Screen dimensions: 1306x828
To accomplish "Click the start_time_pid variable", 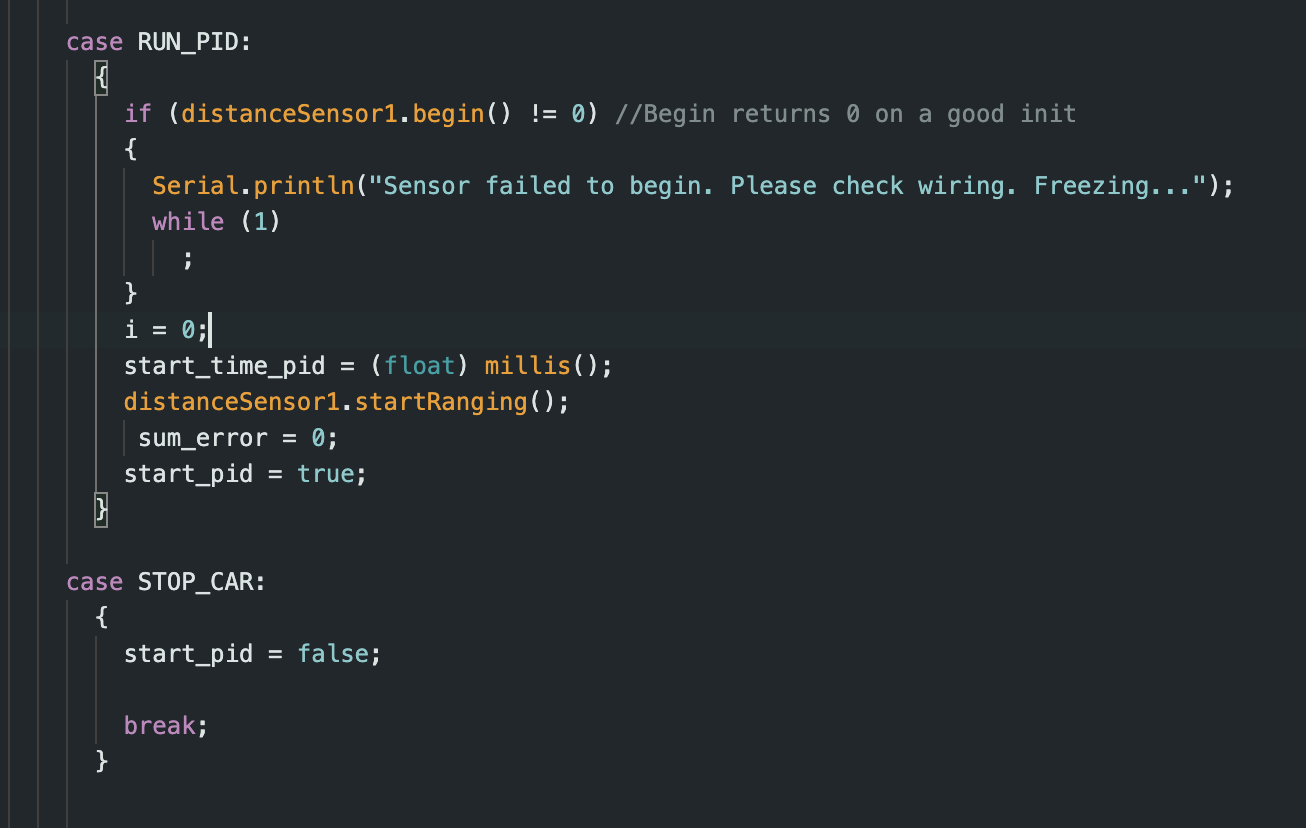I will (225, 366).
